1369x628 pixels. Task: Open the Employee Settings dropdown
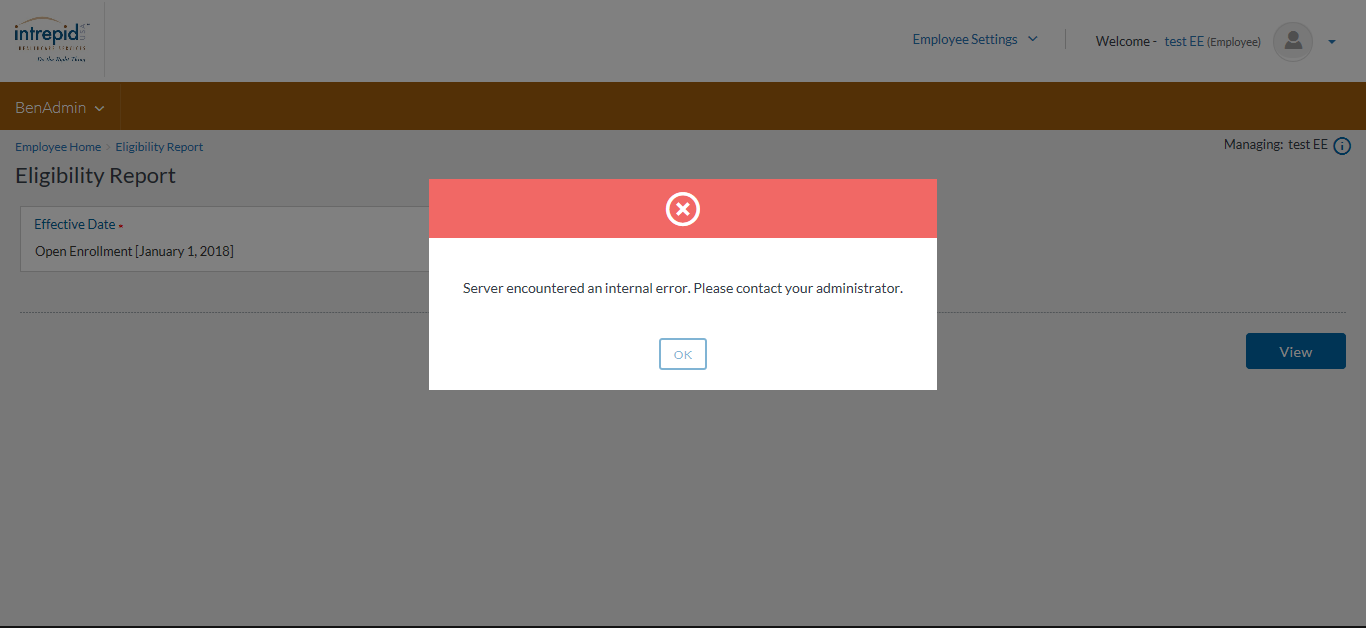pyautogui.click(x=965, y=40)
